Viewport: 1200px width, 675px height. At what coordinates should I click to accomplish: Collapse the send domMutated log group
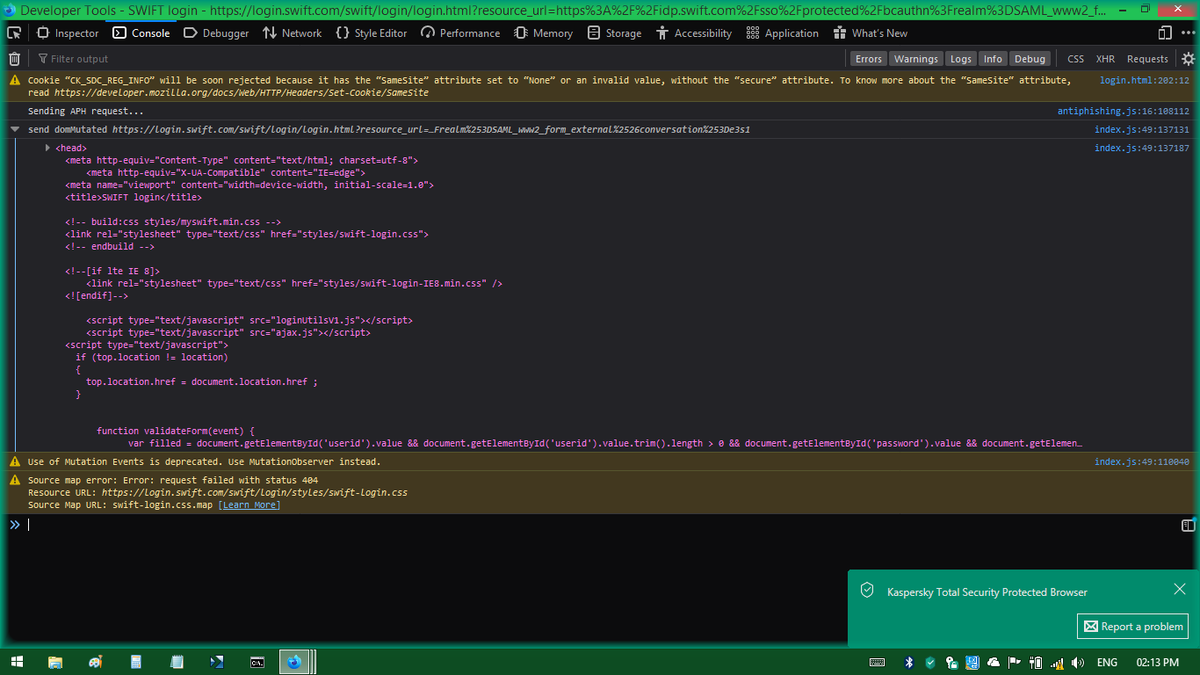click(14, 130)
